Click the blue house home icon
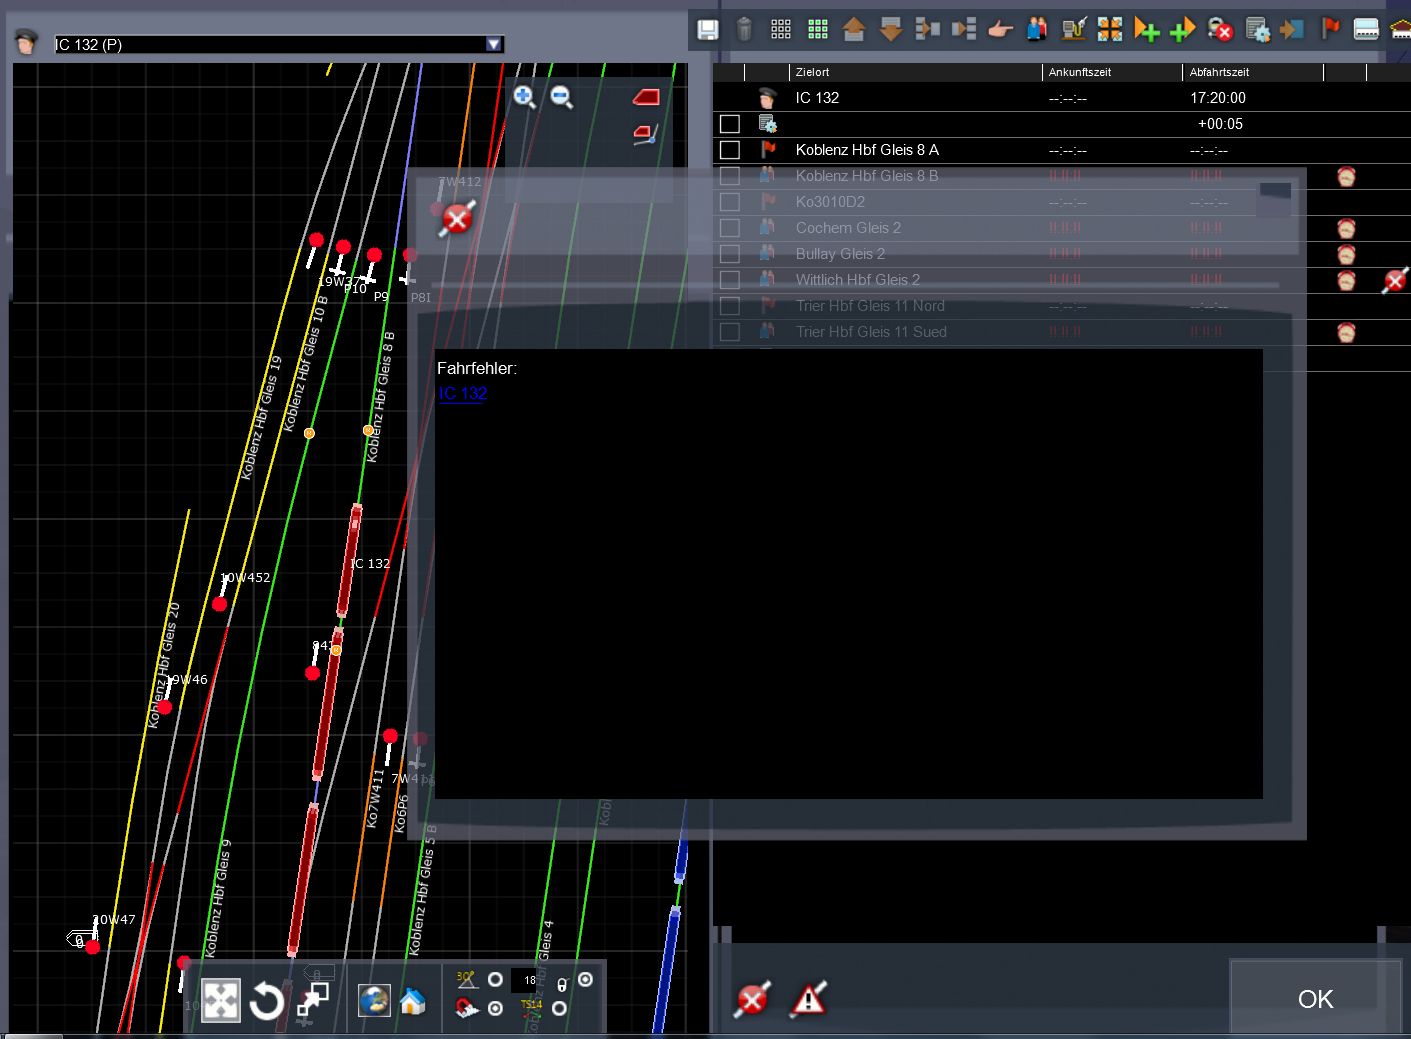Image resolution: width=1411 pixels, height=1039 pixels. point(413,1000)
